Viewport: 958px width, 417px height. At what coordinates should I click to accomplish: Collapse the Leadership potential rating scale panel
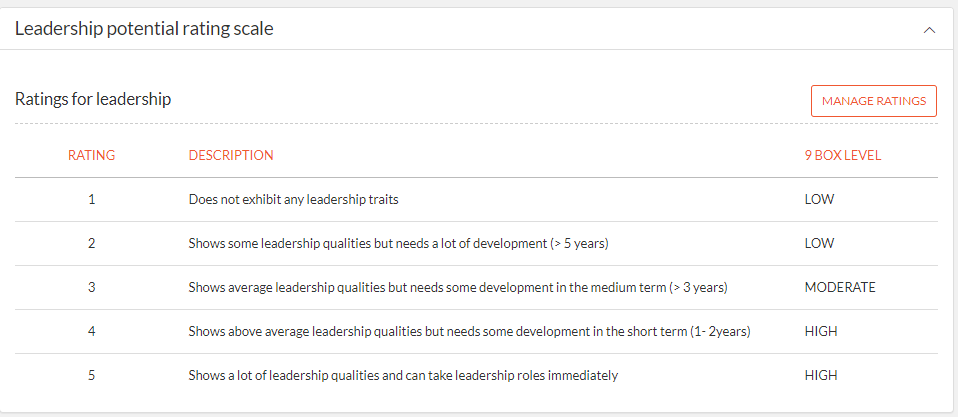929,29
